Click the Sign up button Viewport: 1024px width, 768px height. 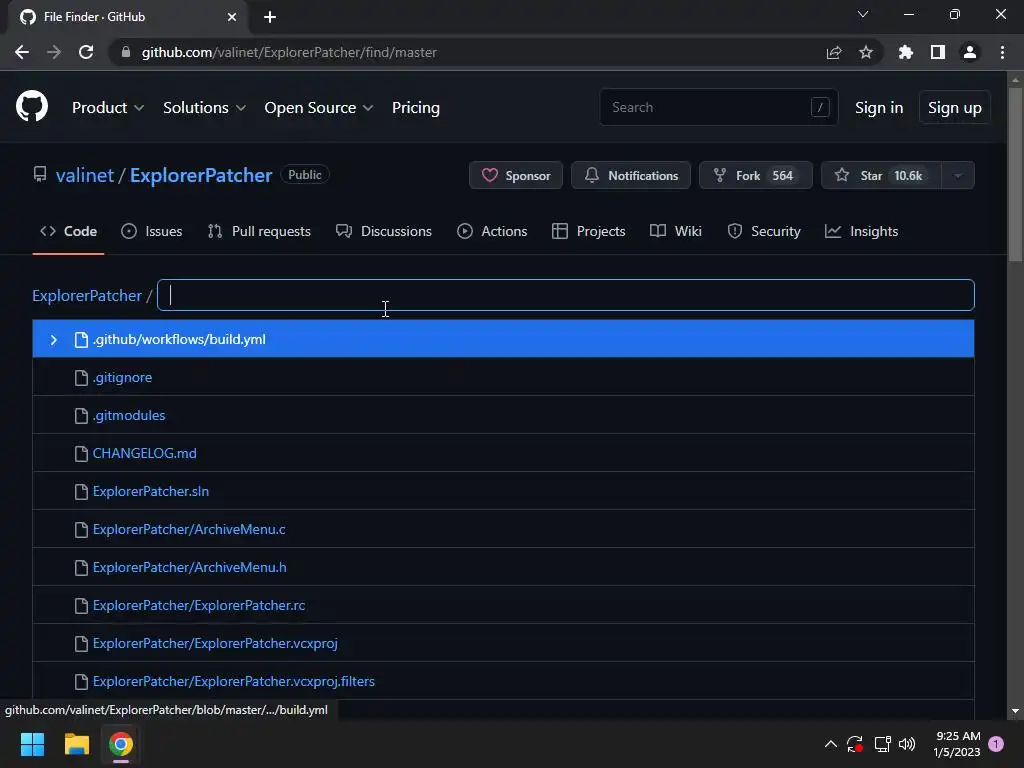tap(954, 107)
